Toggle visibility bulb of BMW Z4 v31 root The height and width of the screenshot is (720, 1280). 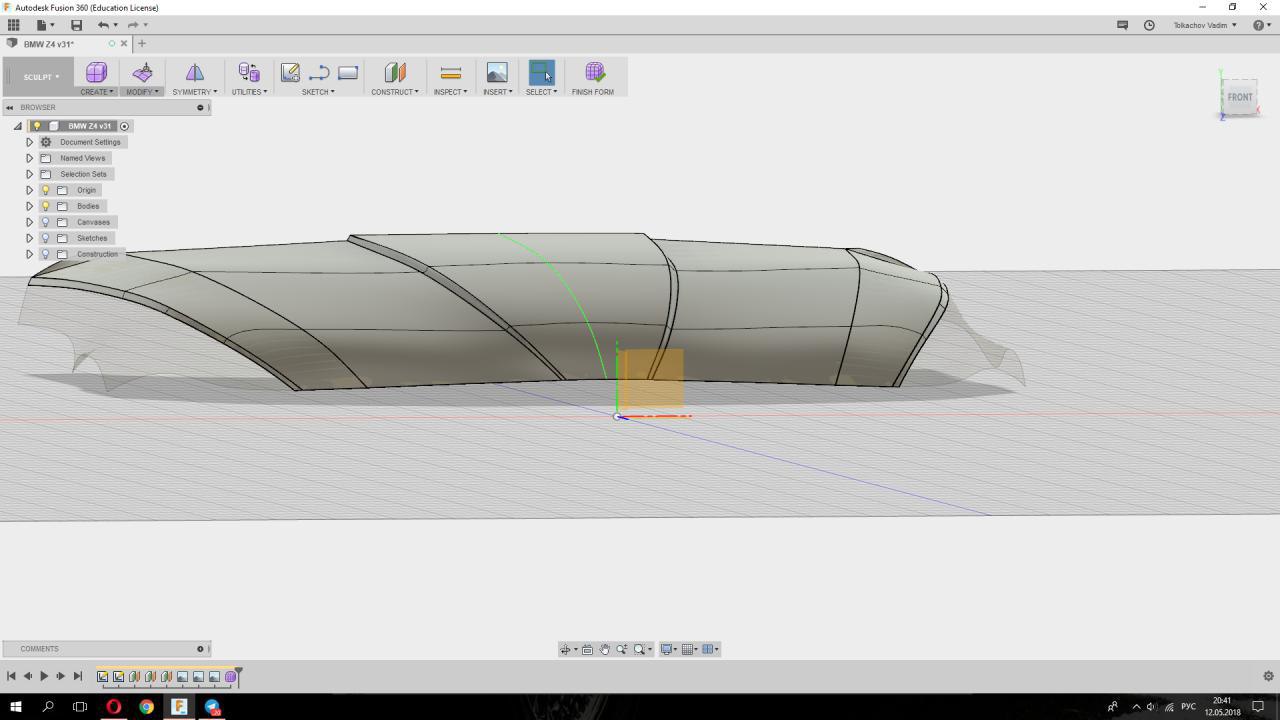pyautogui.click(x=37, y=126)
